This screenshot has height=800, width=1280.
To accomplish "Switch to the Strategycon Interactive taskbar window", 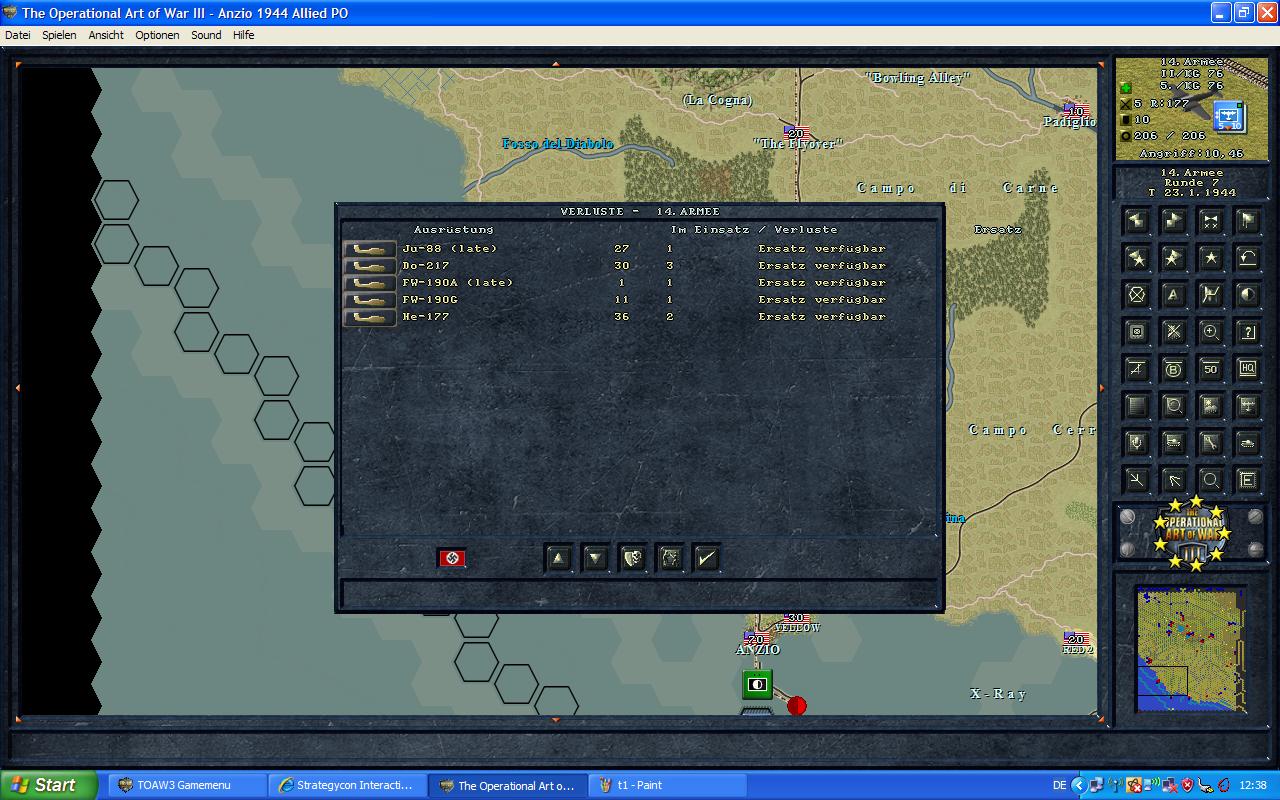I will (347, 785).
